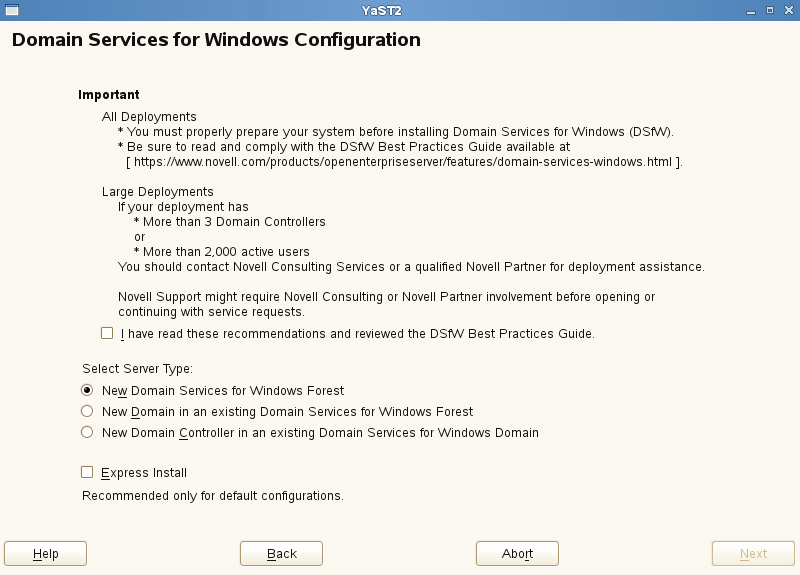The height and width of the screenshot is (575, 800).
Task: Close the YaST2 window
Action: pyautogui.click(x=787, y=9)
